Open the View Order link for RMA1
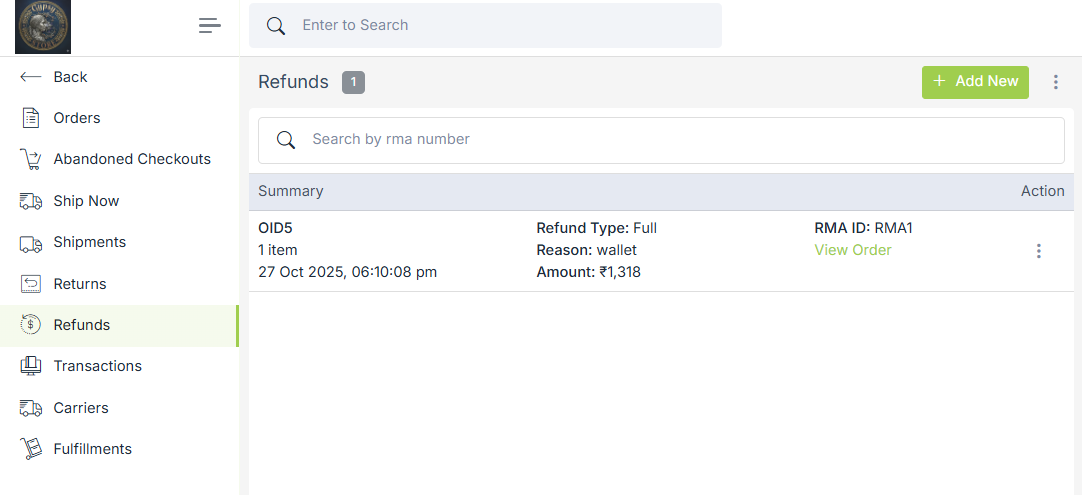 [853, 250]
